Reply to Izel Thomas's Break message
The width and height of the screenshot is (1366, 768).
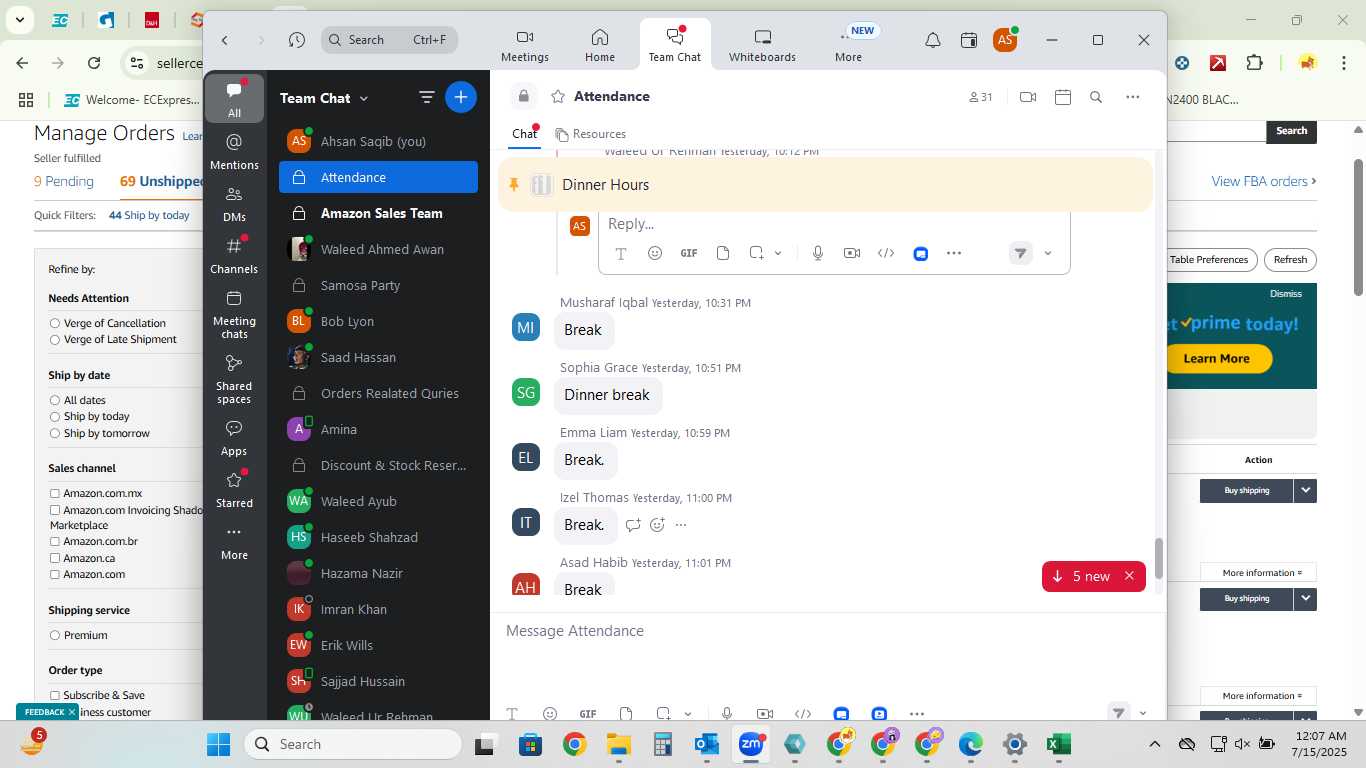(x=633, y=525)
